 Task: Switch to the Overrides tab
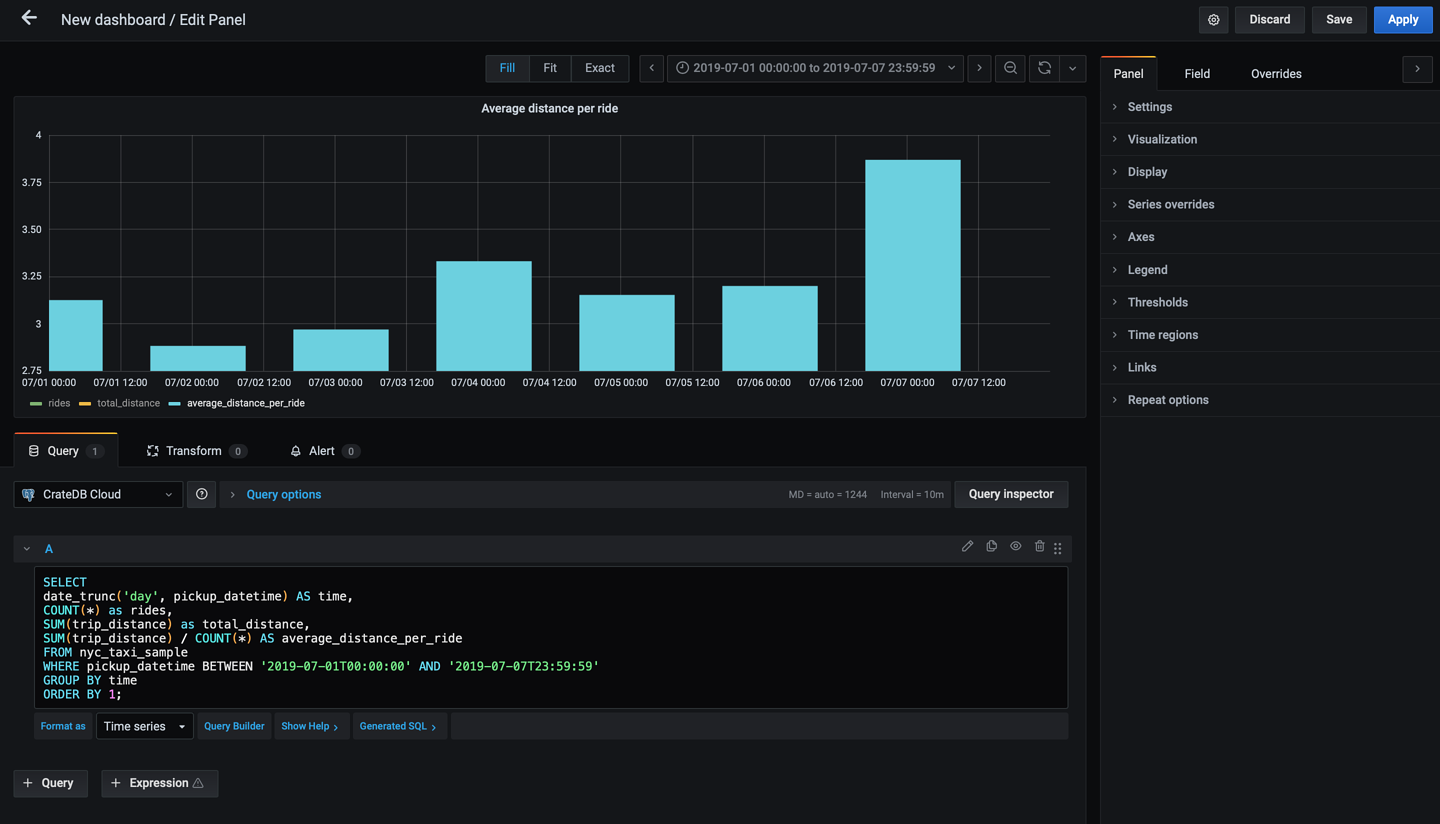pyautogui.click(x=1276, y=73)
